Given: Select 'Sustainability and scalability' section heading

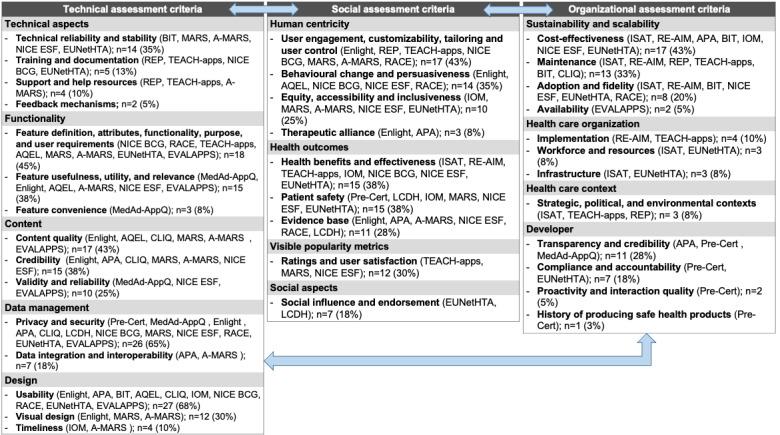Looking at the screenshot, I should tap(593, 24).
